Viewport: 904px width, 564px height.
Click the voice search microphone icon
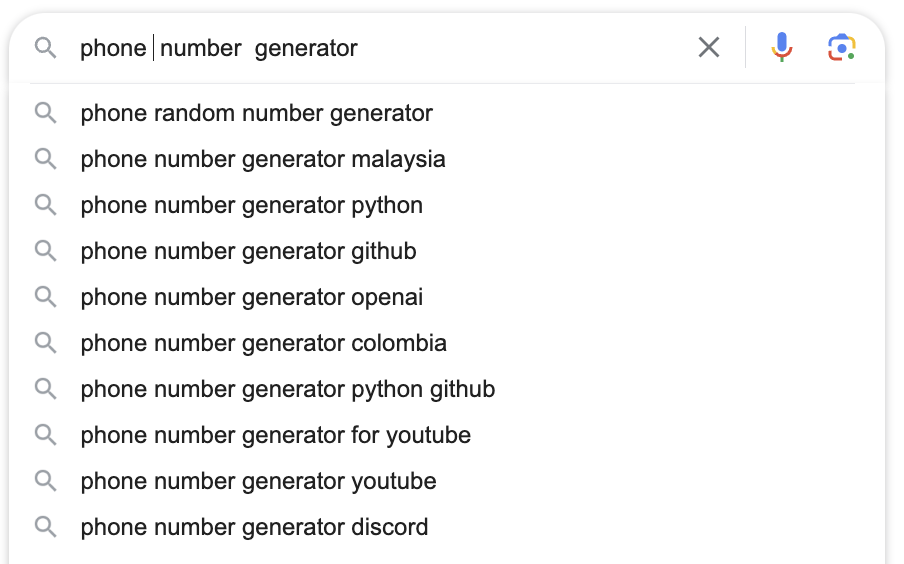click(782, 47)
